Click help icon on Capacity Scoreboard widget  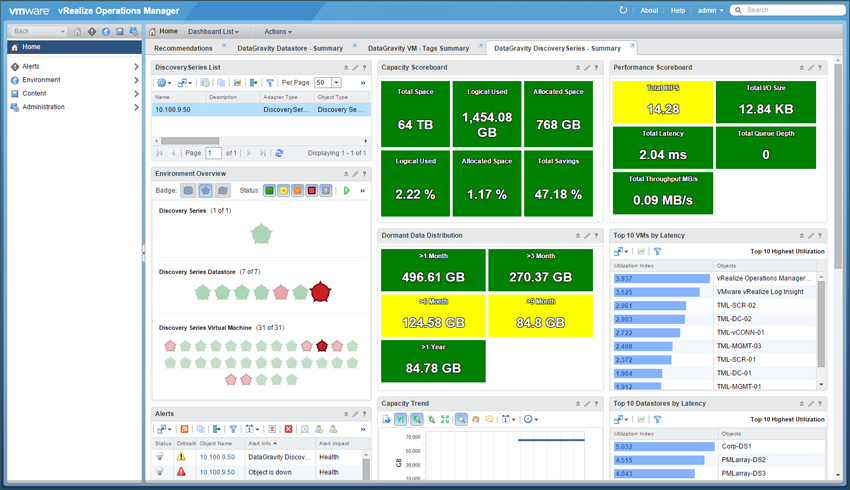click(x=596, y=68)
